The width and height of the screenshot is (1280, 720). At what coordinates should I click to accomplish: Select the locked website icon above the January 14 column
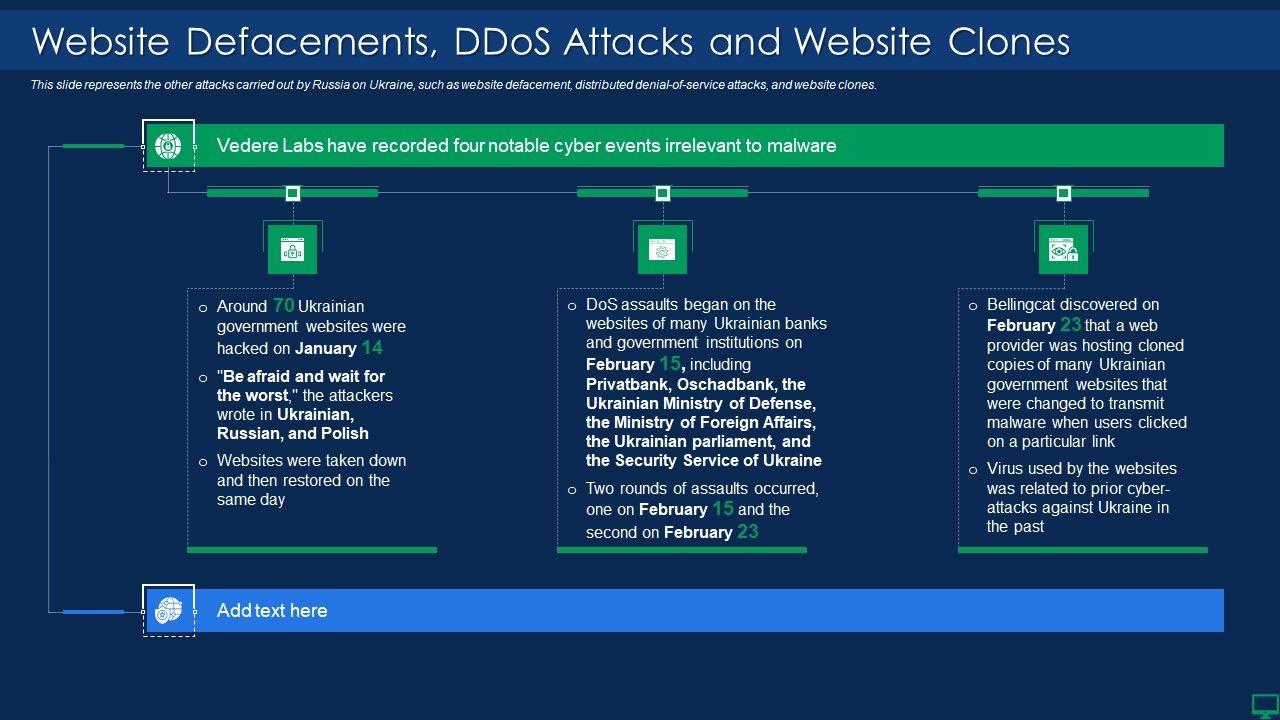pyautogui.click(x=292, y=250)
